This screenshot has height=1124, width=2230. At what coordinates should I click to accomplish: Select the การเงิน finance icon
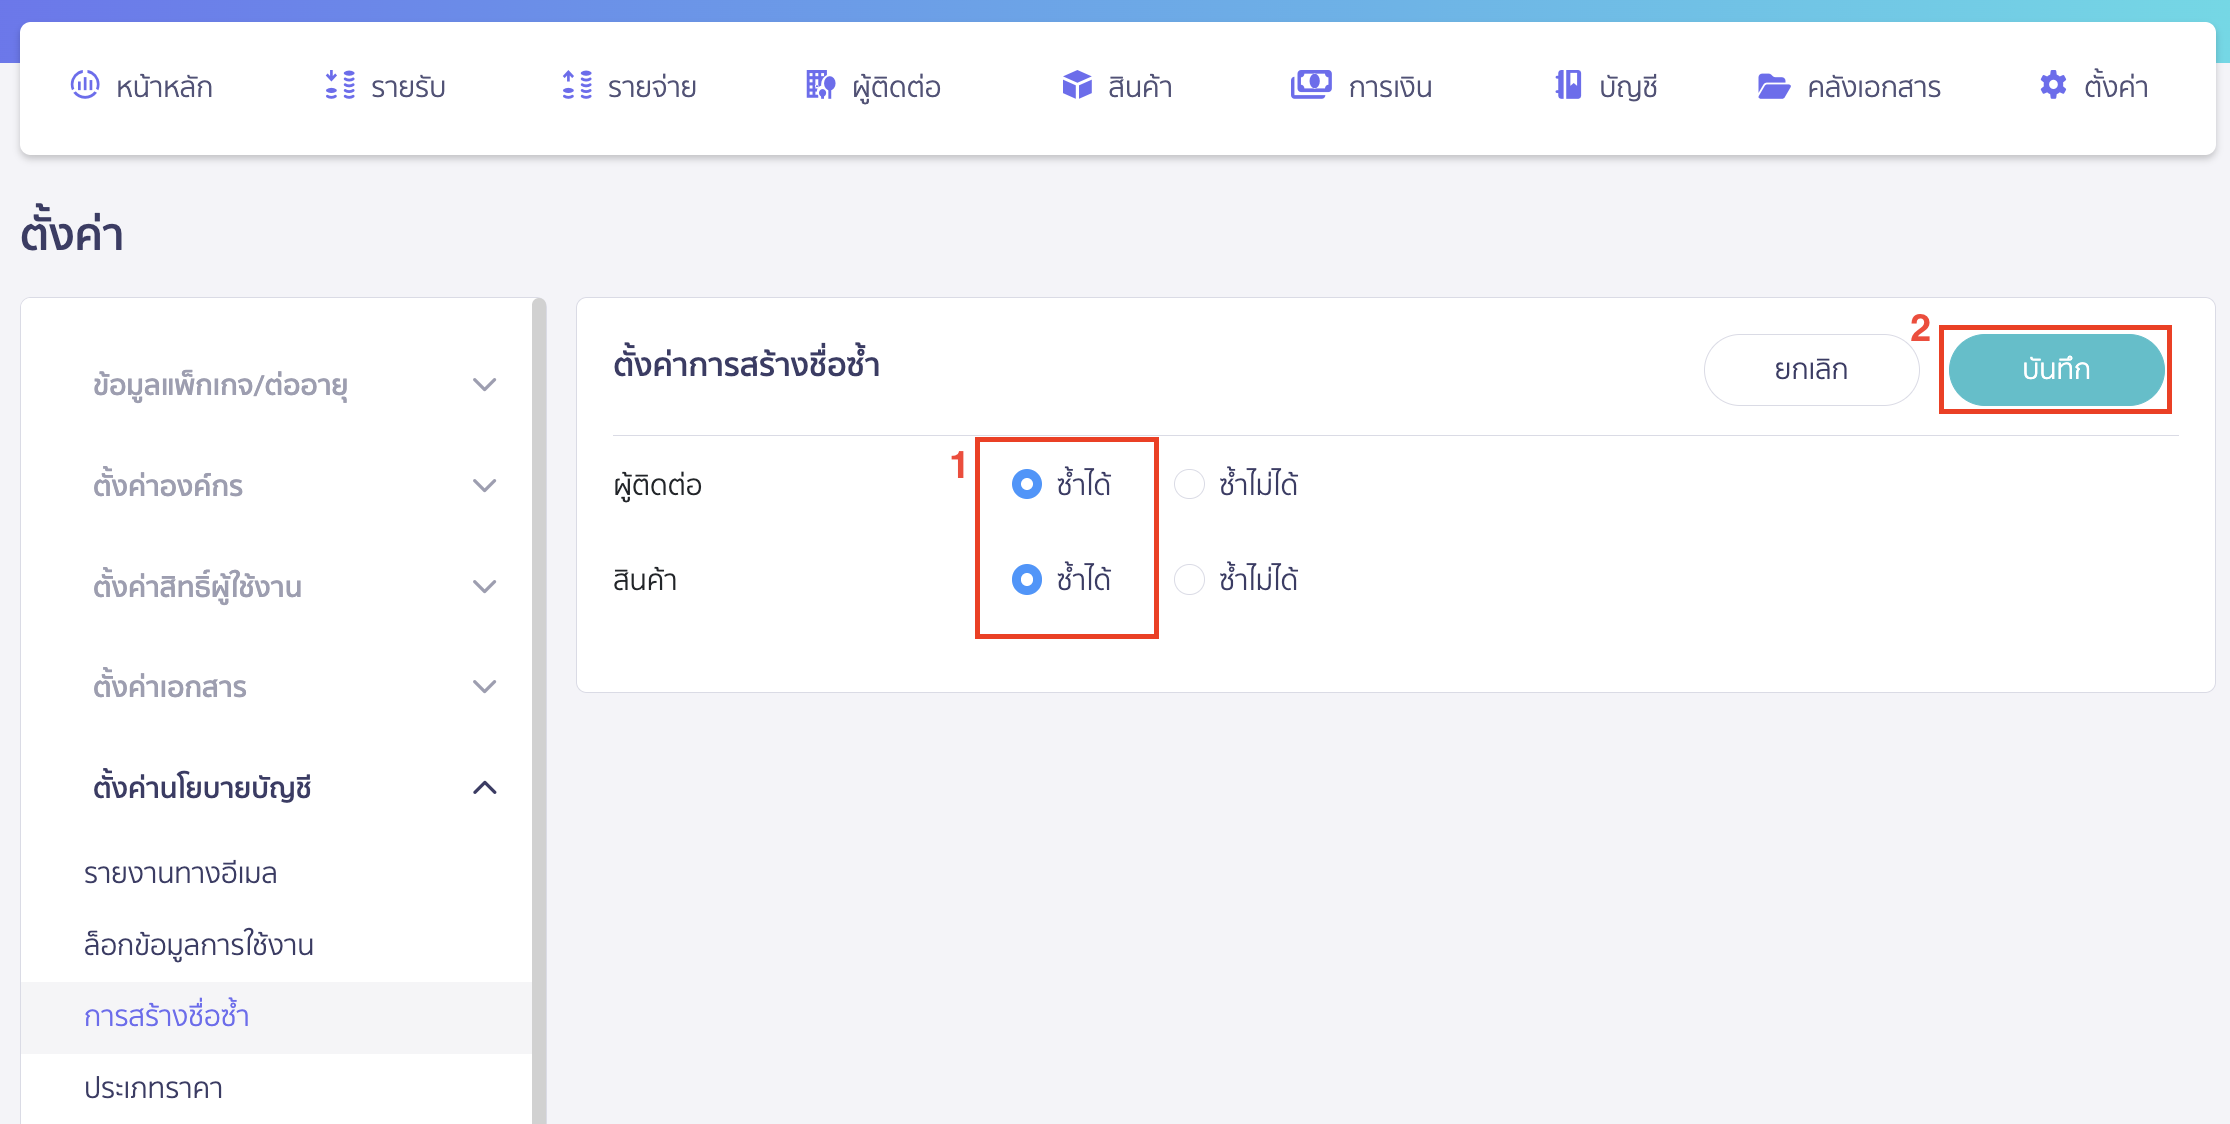1311,86
